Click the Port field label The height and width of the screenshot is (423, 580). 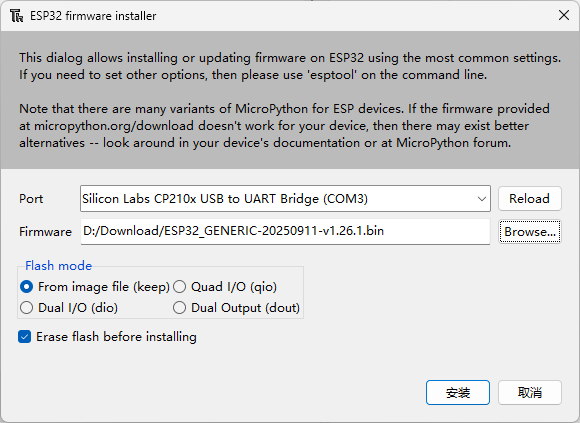pos(31,199)
